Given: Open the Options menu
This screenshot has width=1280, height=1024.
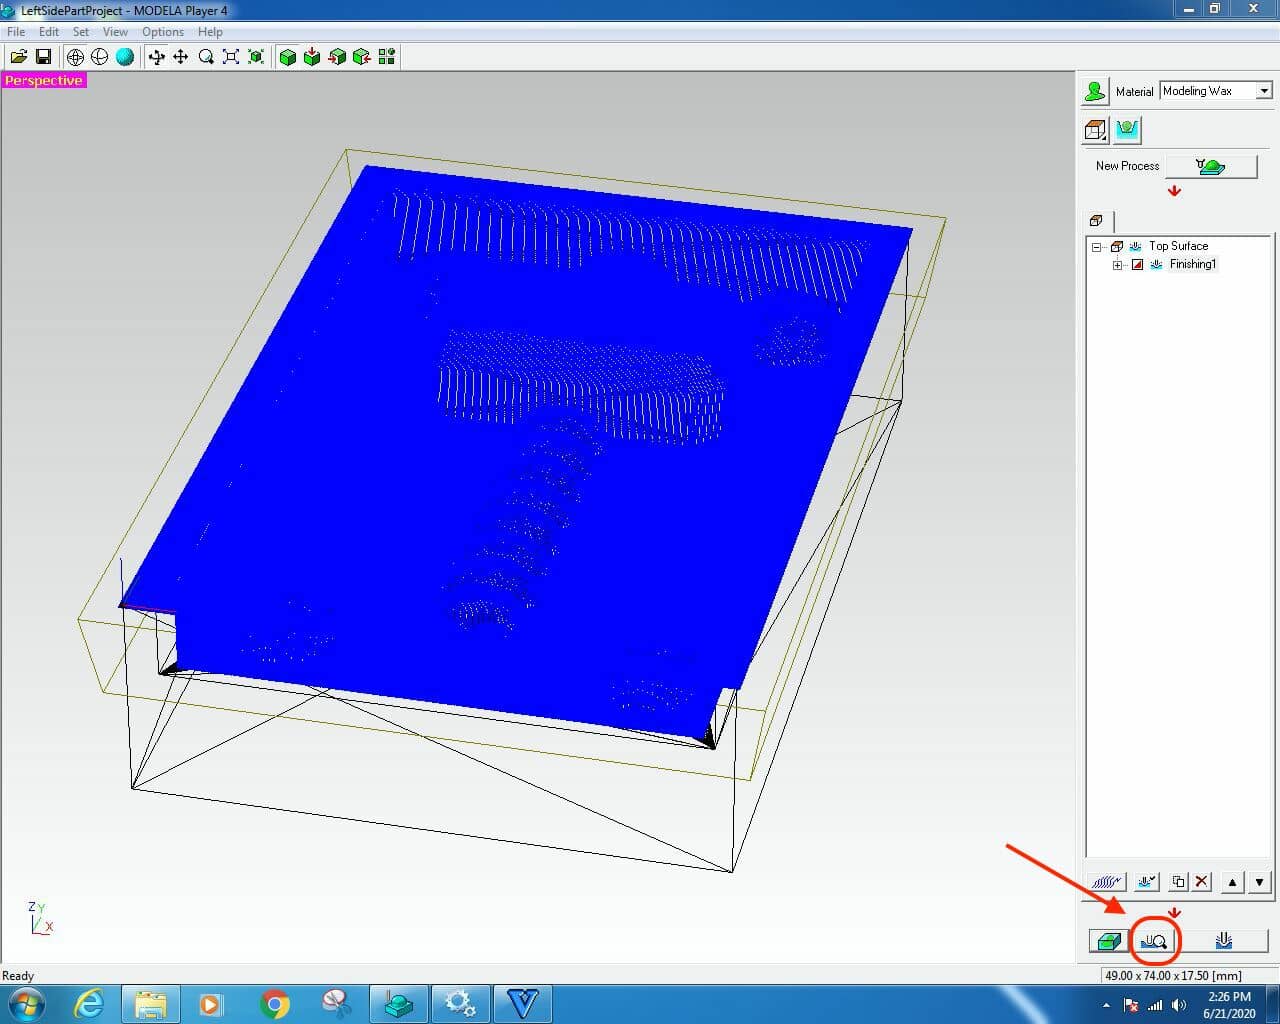Looking at the screenshot, I should click(163, 32).
